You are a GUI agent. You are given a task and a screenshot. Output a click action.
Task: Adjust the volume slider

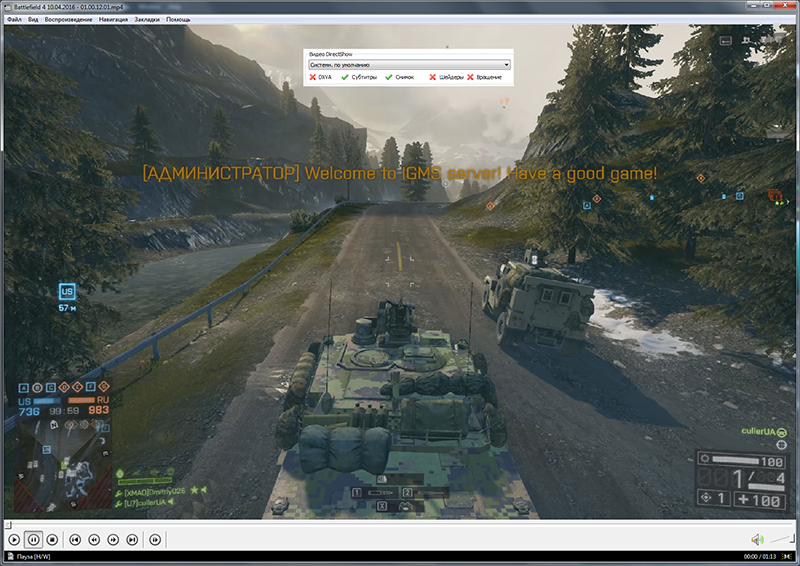click(x=782, y=539)
